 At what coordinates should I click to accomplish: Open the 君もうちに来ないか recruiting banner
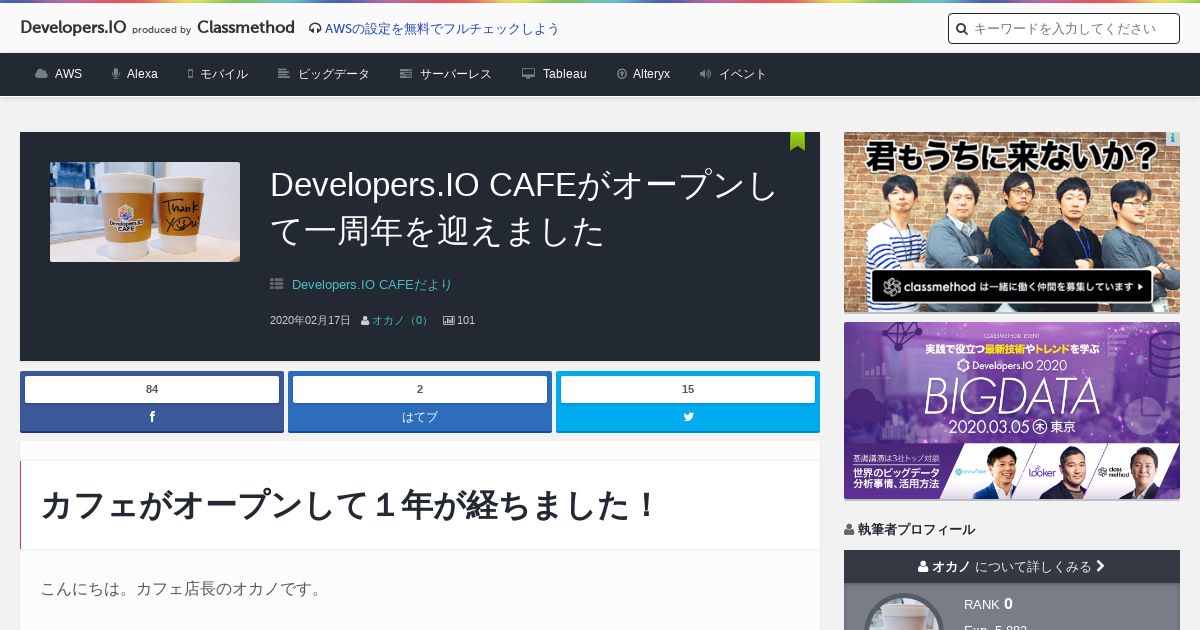pyautogui.click(x=1012, y=222)
